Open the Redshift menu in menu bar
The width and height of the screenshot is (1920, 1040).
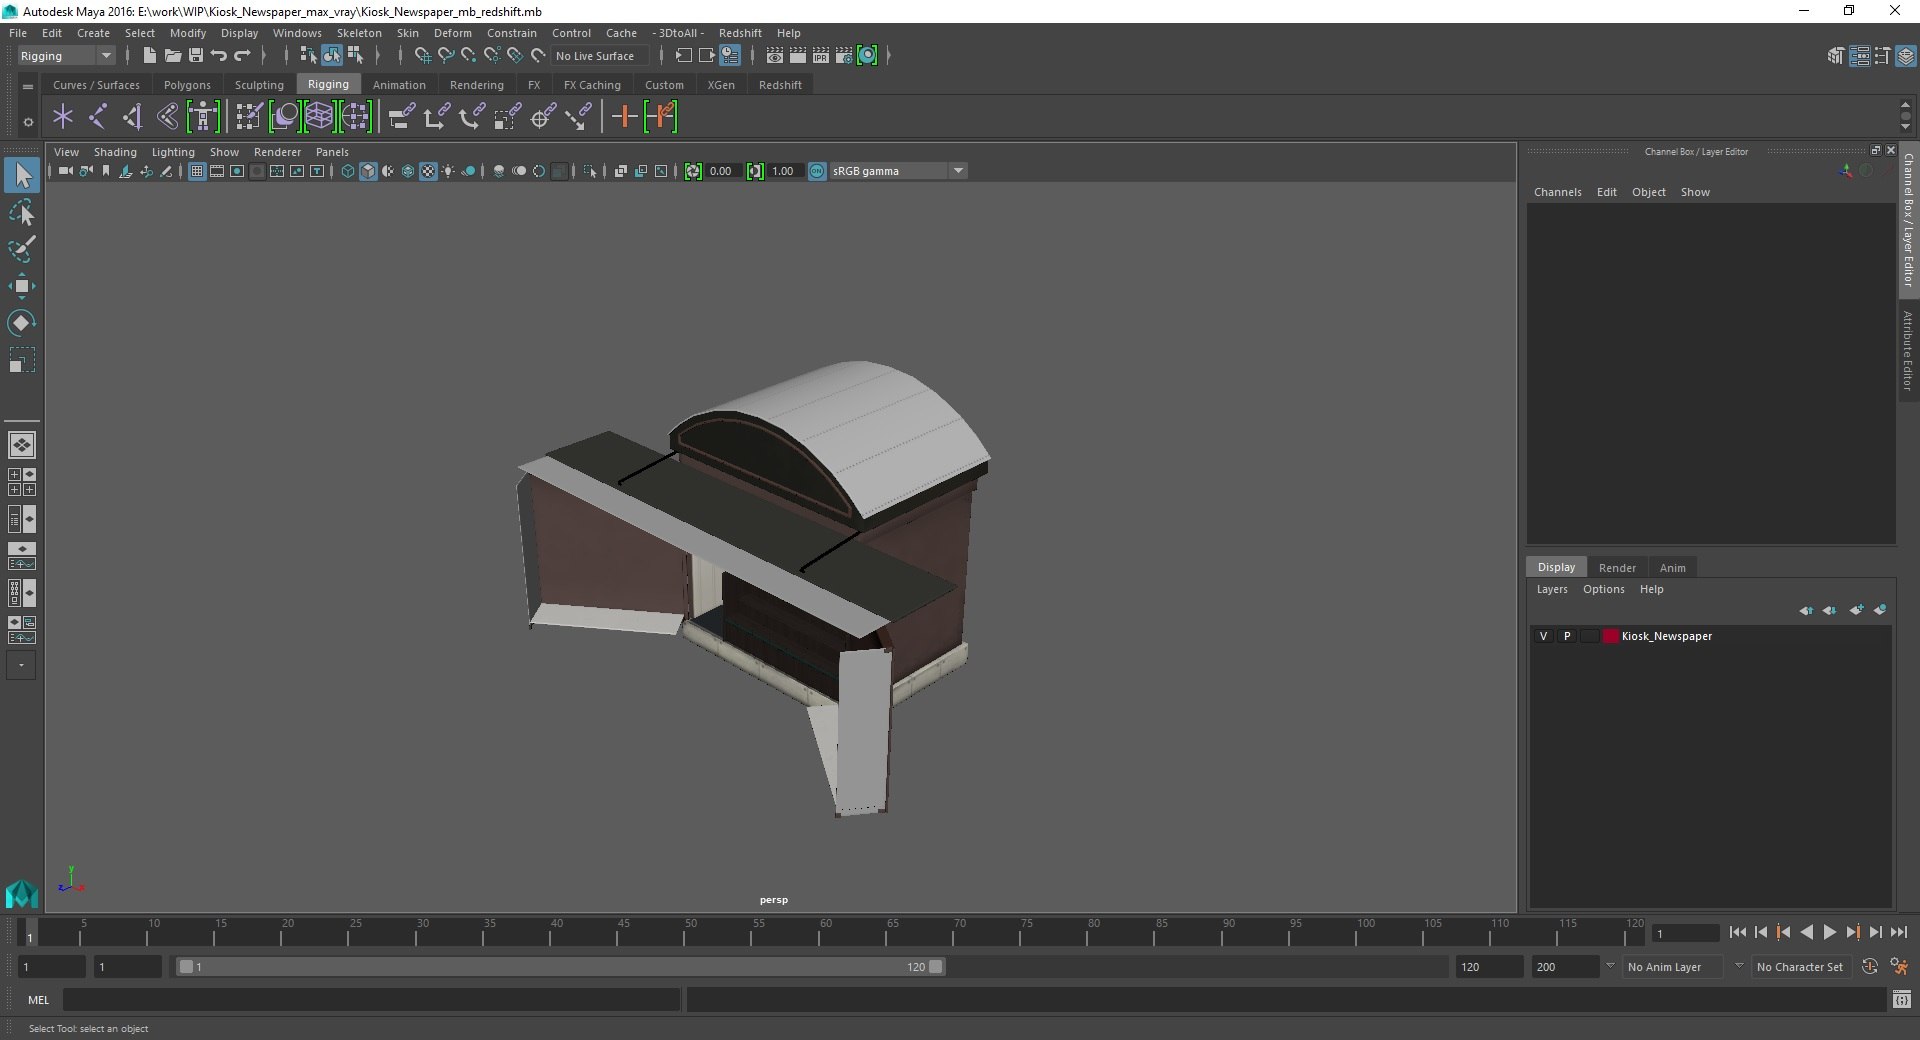pos(740,33)
